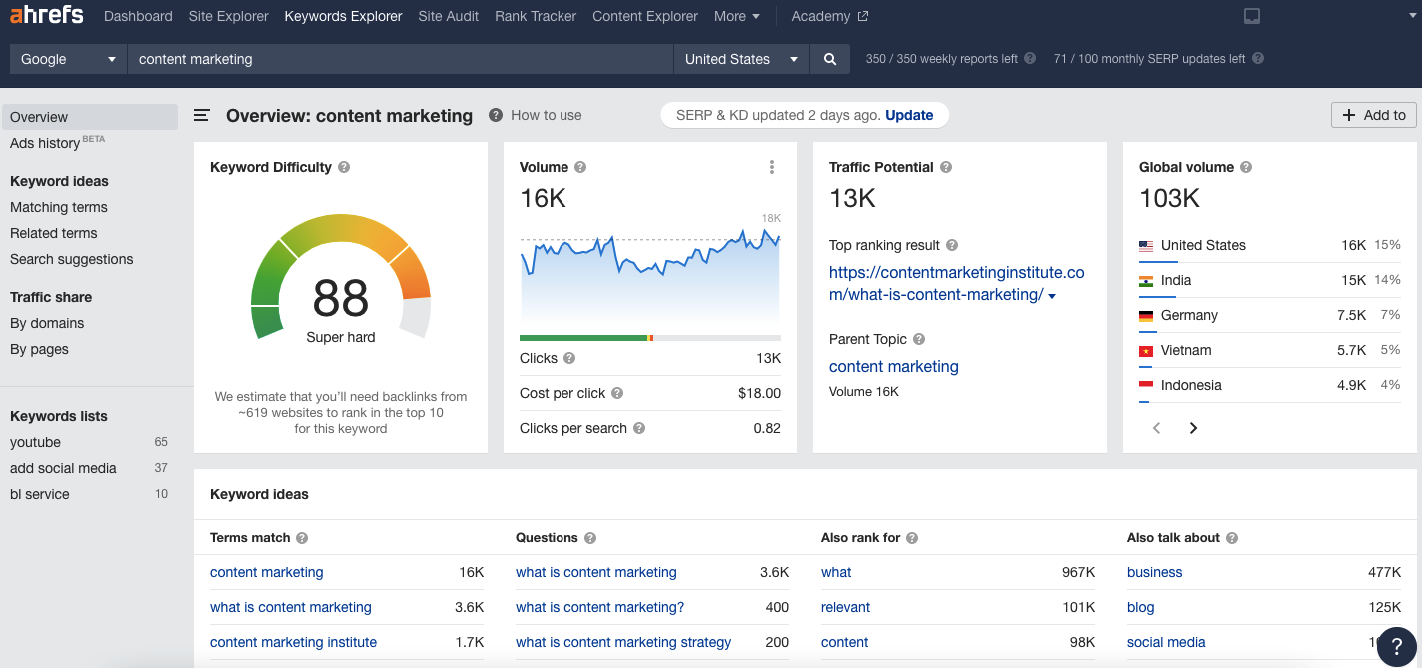Click the Keyword Difficulty help icon
This screenshot has height=668, width=1422.
(x=344, y=167)
